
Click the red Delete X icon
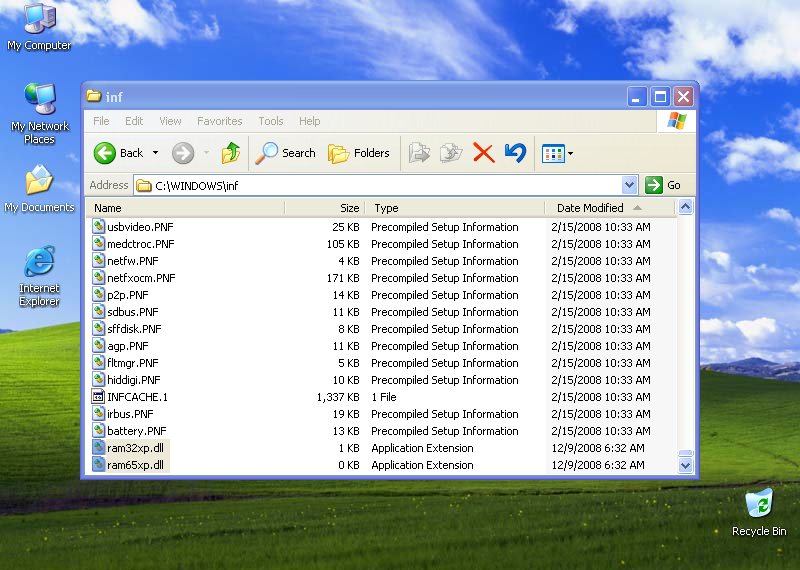[483, 153]
